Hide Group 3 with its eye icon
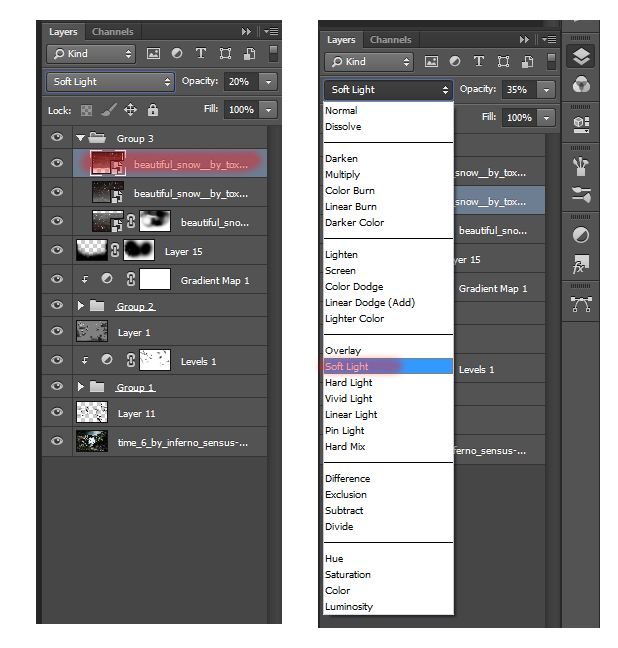Viewport: 618px width, 648px height. [x=57, y=137]
